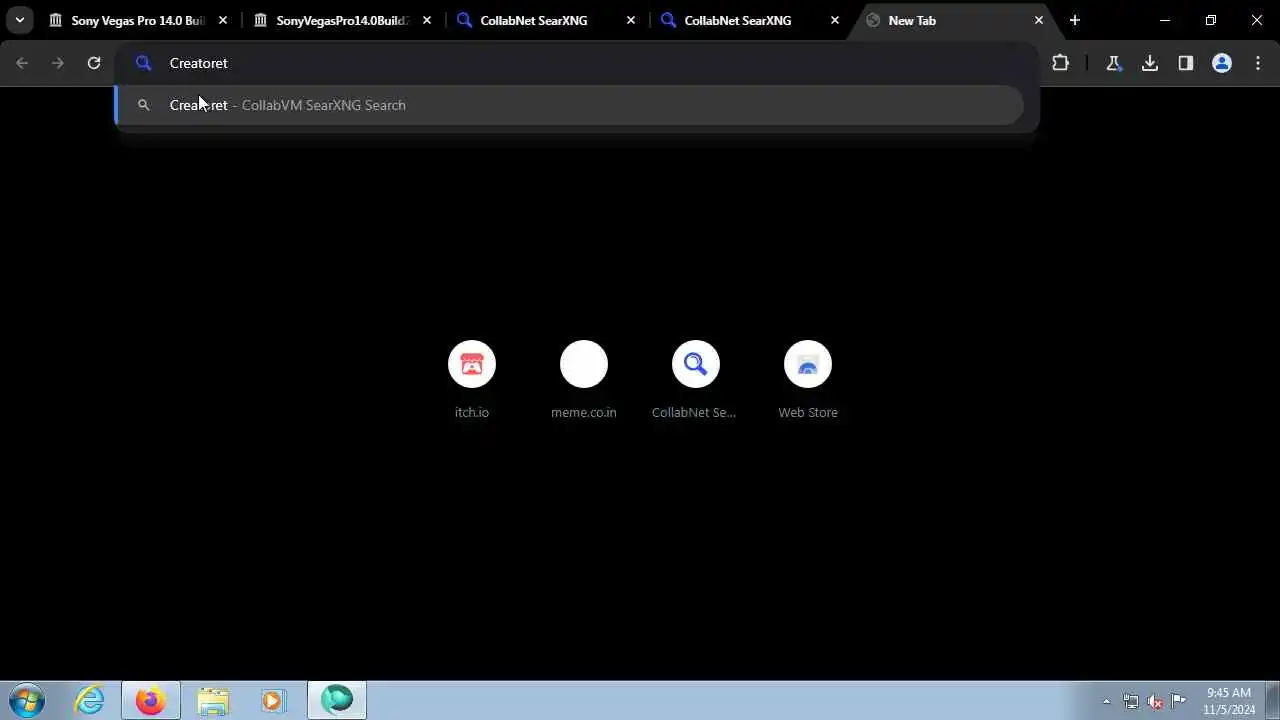Viewport: 1280px width, 720px height.
Task: Select the New Tab tab
Action: 955,20
